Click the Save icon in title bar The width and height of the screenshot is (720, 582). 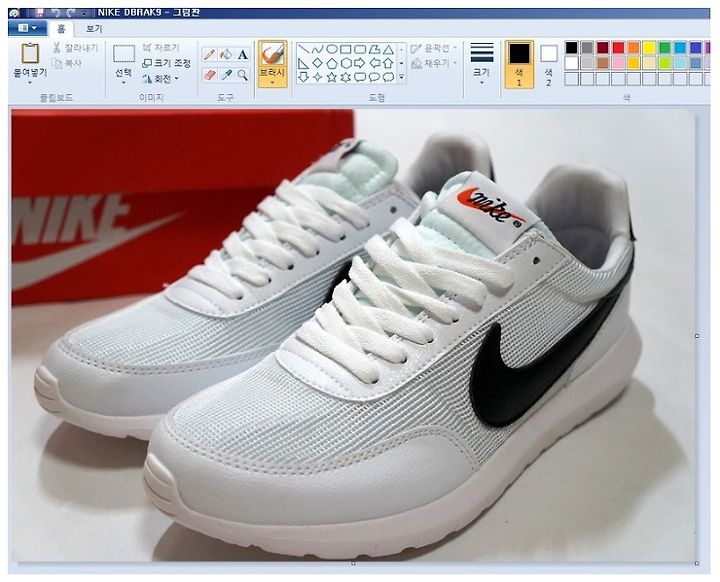coord(39,12)
